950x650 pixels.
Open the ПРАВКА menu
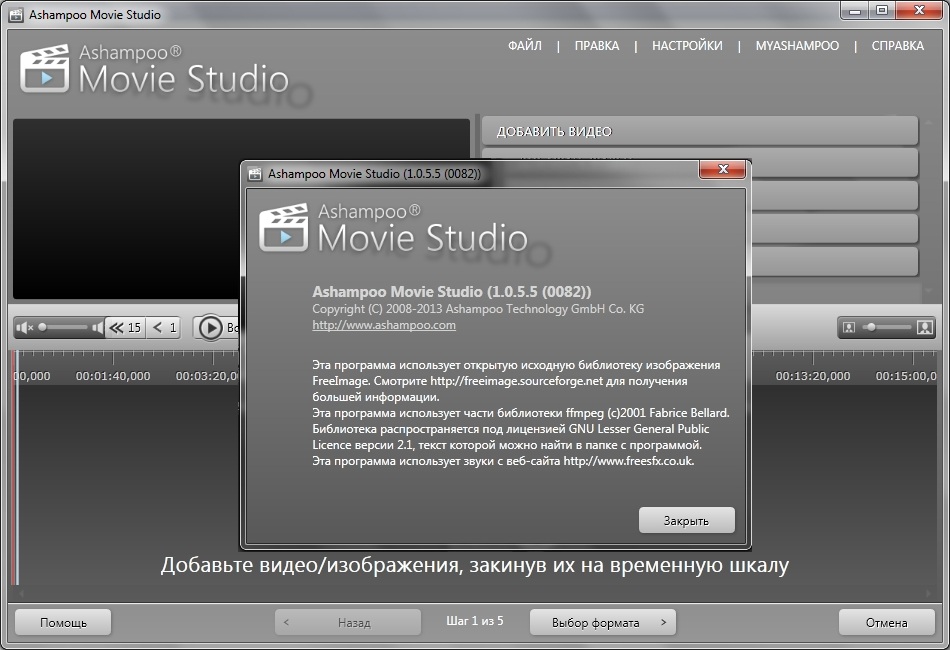point(597,46)
